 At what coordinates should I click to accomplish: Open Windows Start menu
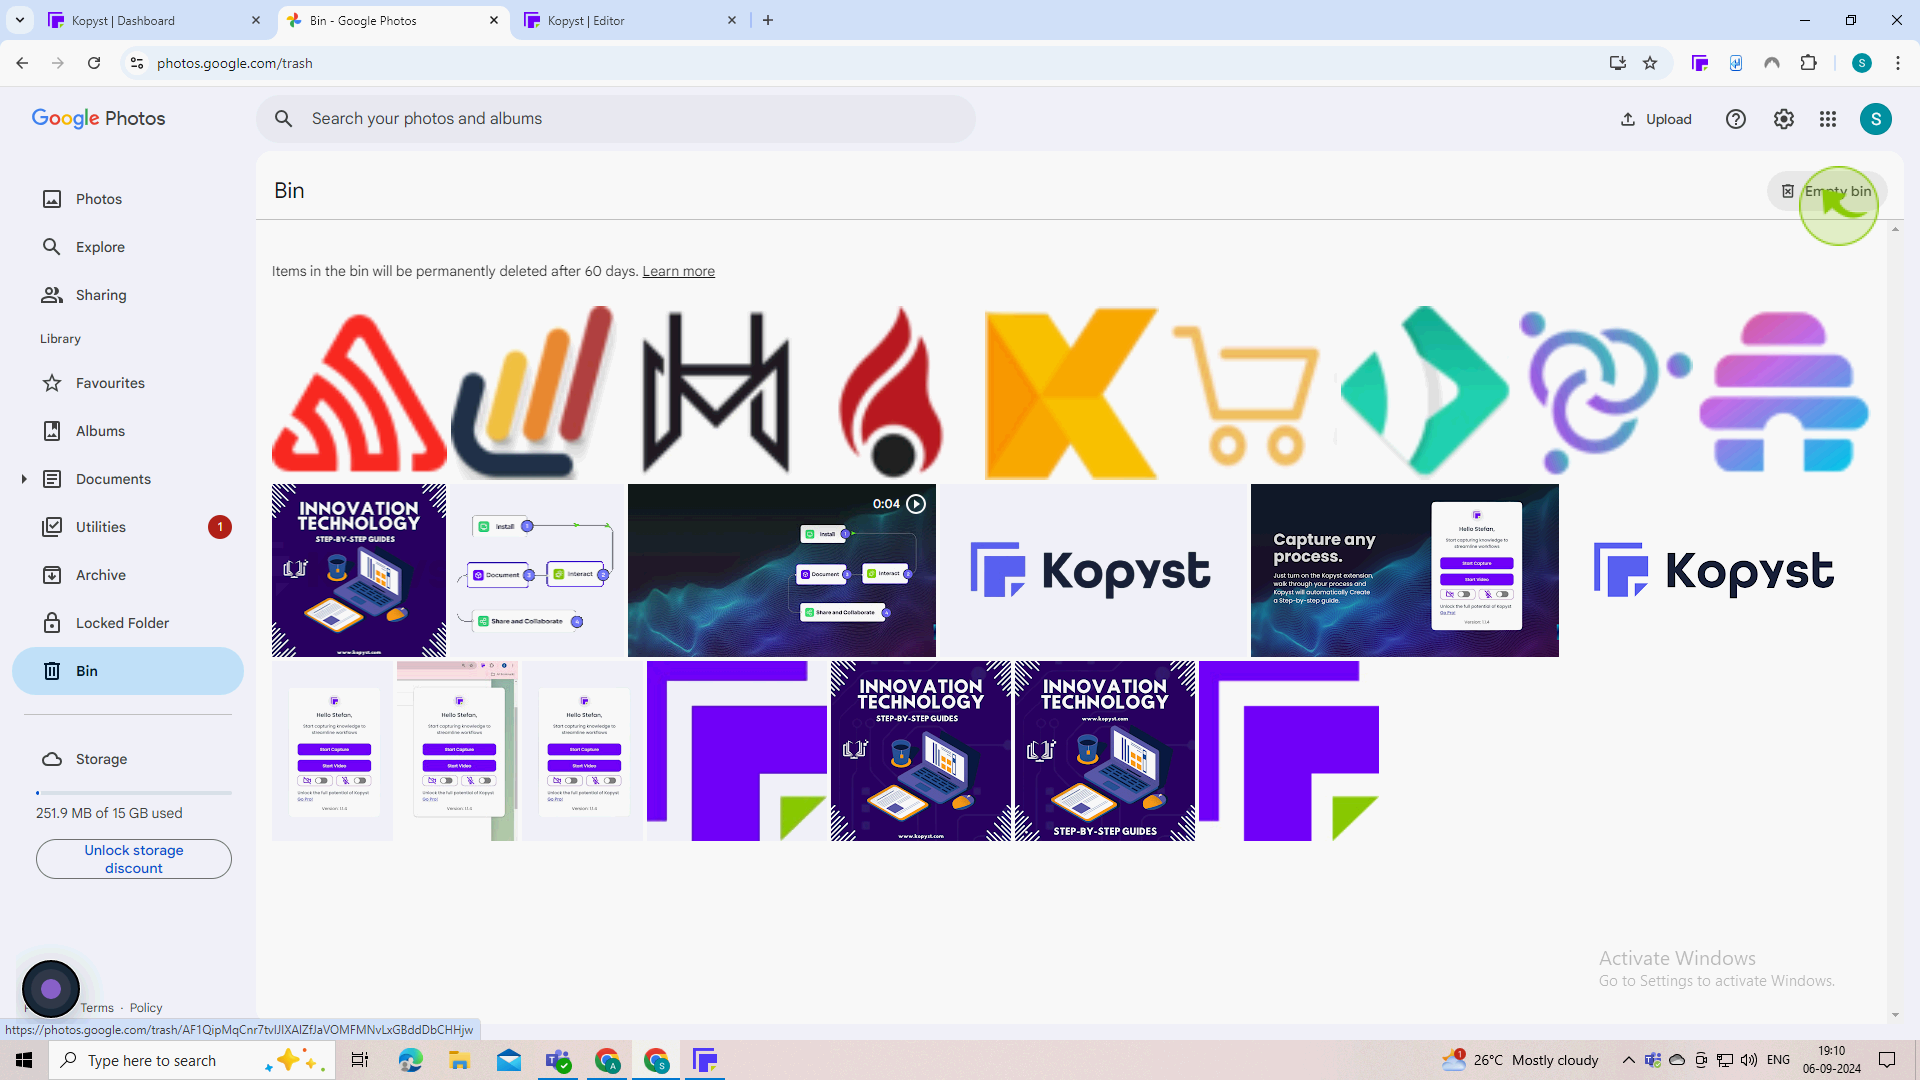tap(24, 1060)
